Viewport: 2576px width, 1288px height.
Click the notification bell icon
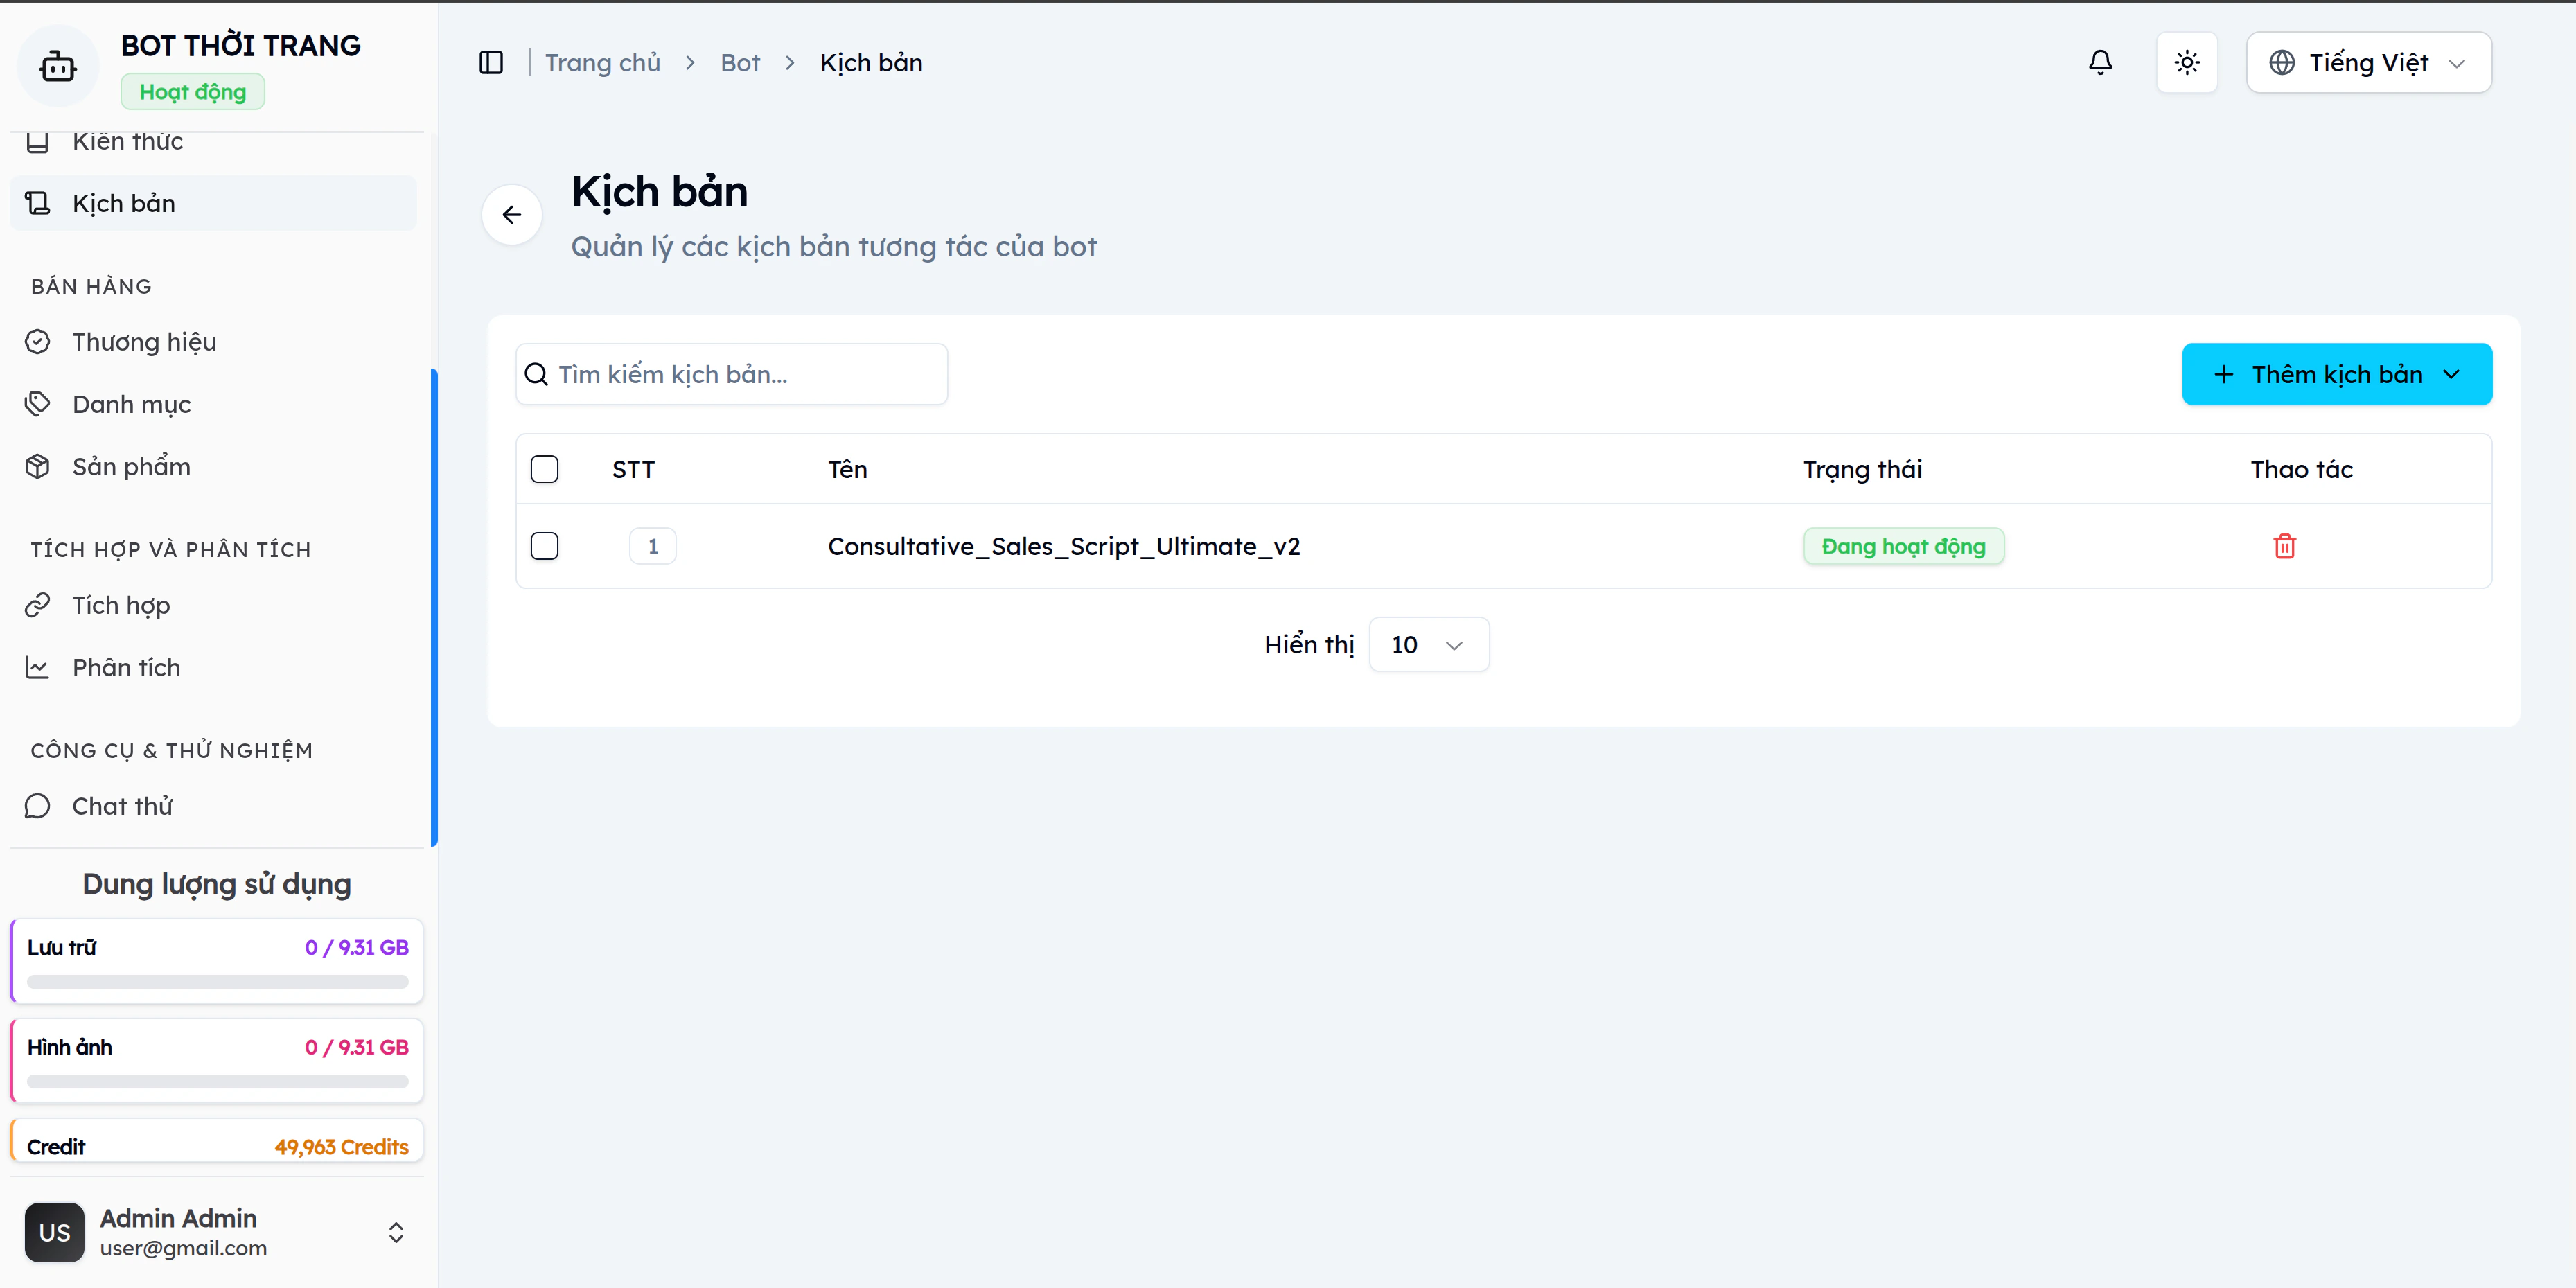[x=2100, y=62]
